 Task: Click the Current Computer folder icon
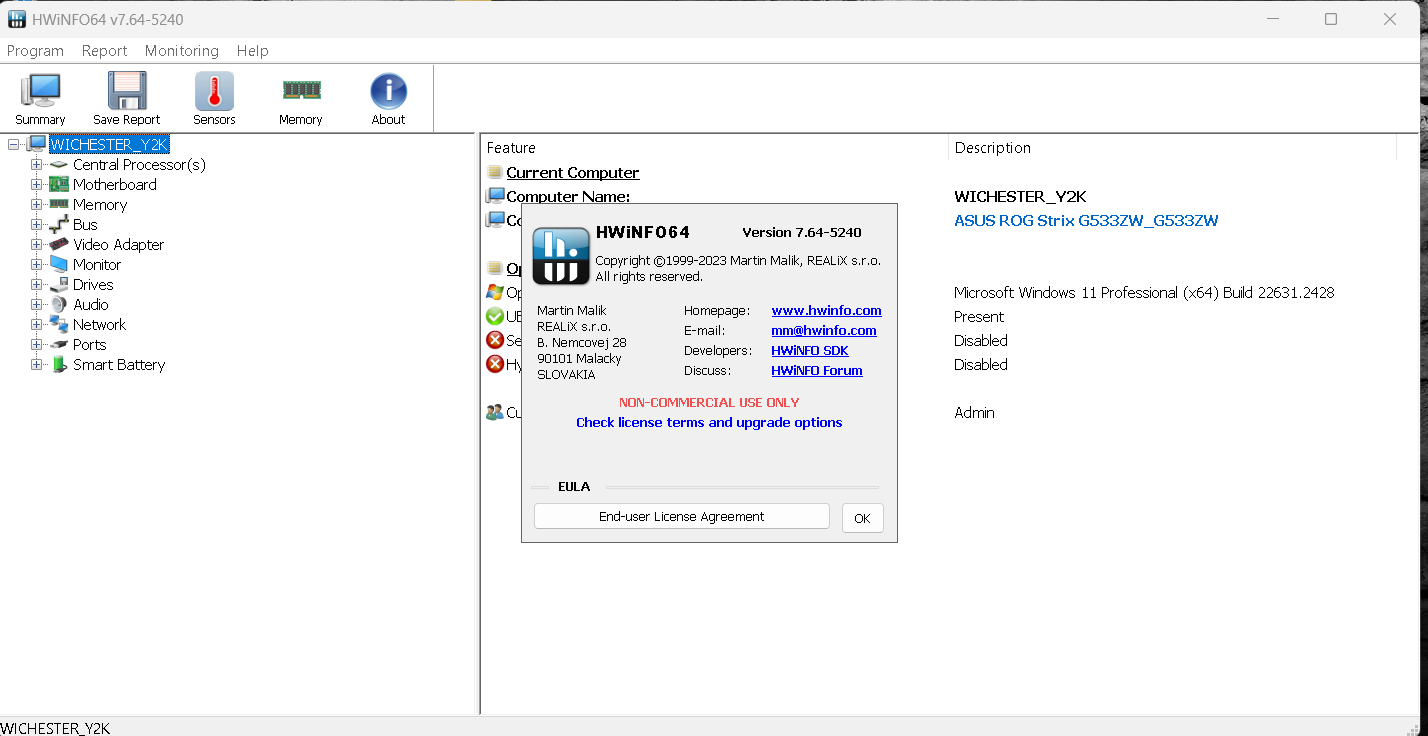(x=495, y=173)
